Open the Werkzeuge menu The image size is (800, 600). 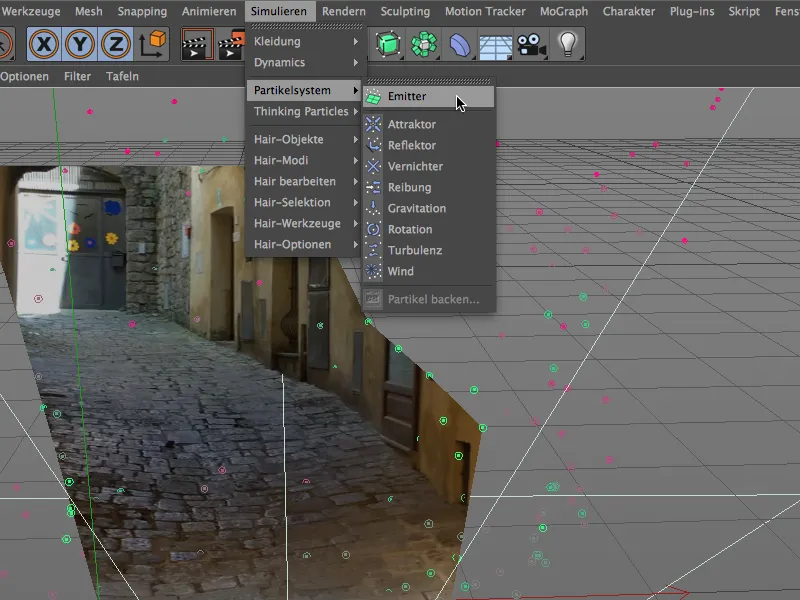pyautogui.click(x=31, y=11)
